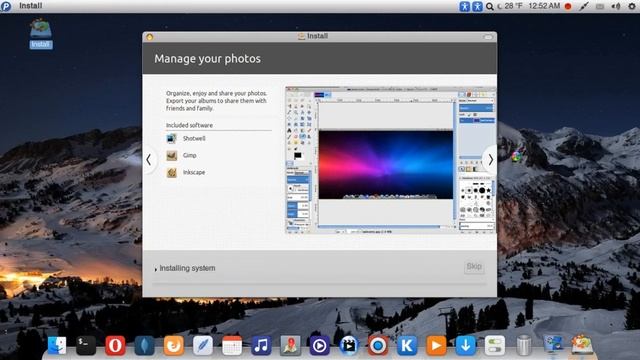Open the Calendar app in dock
The image size is (640, 360).
(x=232, y=345)
